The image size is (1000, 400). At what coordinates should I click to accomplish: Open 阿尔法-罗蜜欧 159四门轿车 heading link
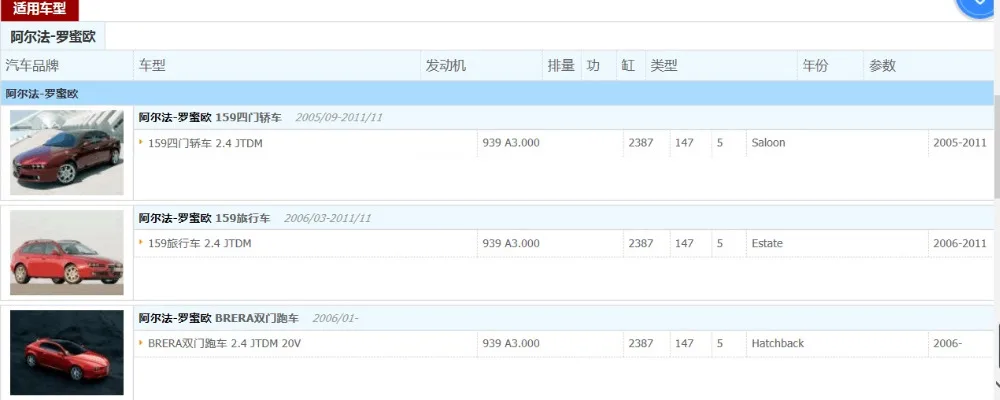coord(210,117)
